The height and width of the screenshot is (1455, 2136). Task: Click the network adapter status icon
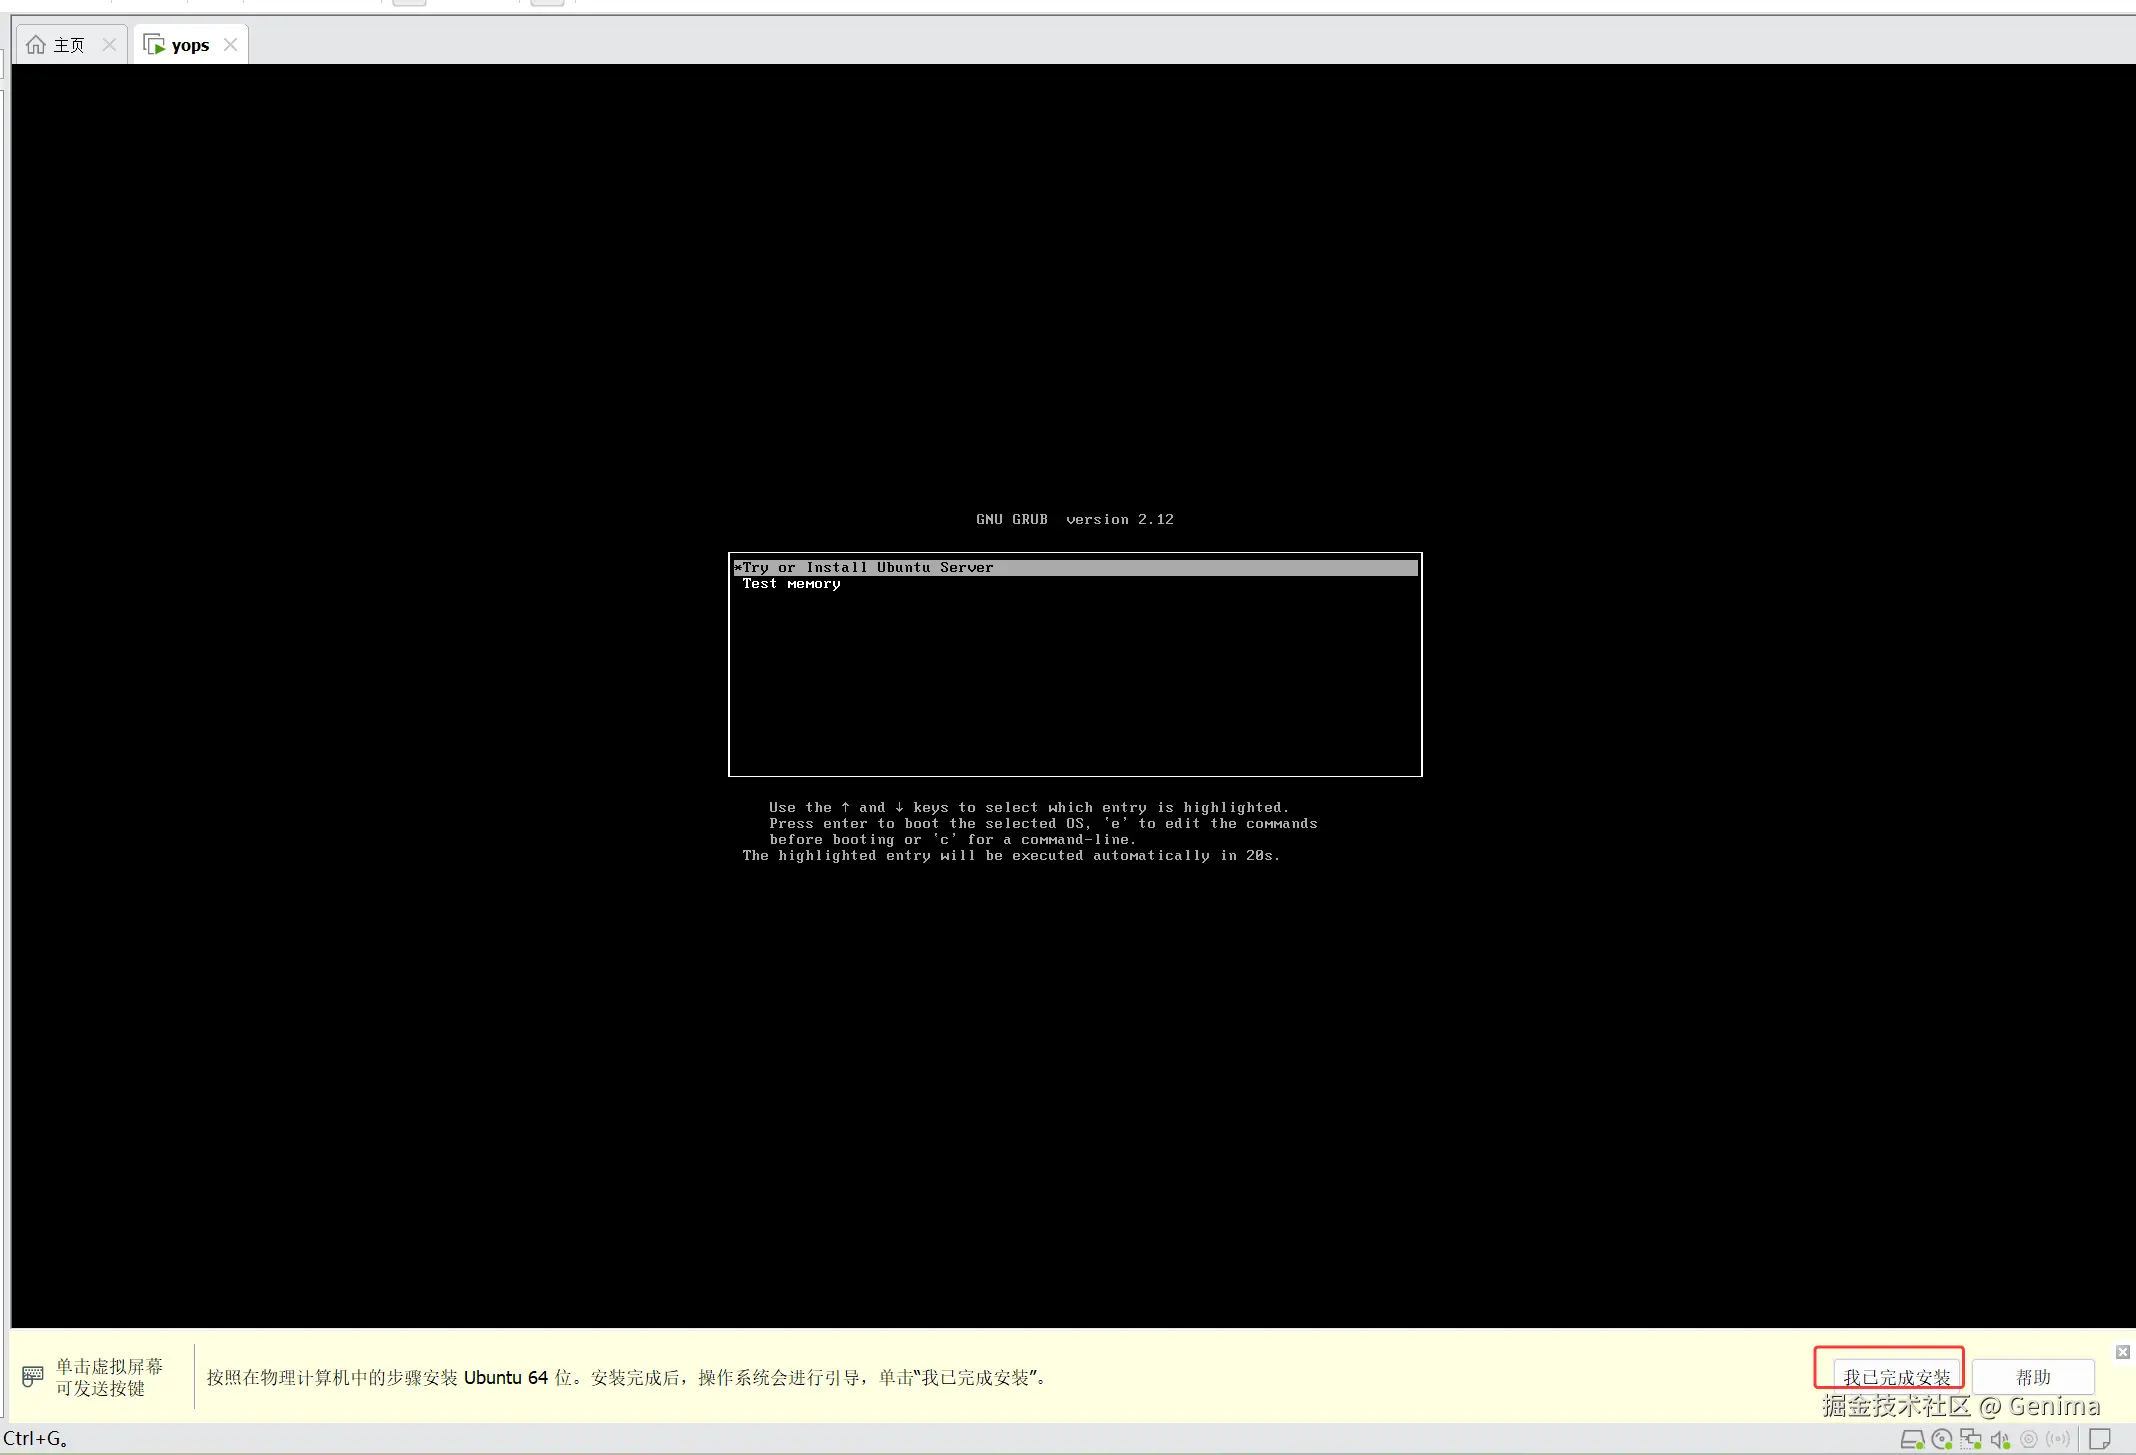[1971, 1440]
